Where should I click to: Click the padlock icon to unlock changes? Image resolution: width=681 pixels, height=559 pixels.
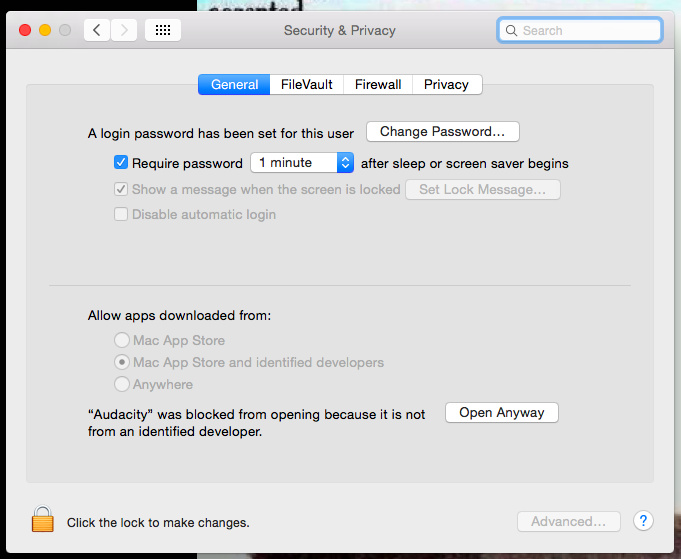click(42, 520)
